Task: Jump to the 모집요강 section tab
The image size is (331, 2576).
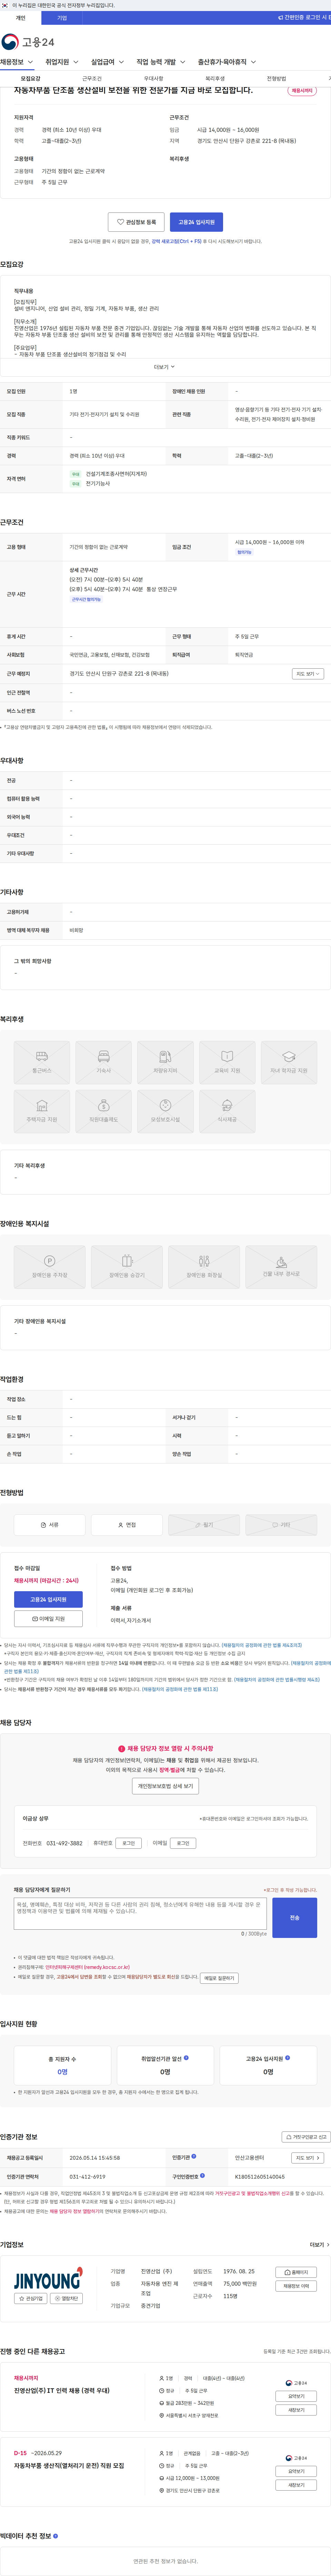Action: (x=31, y=78)
